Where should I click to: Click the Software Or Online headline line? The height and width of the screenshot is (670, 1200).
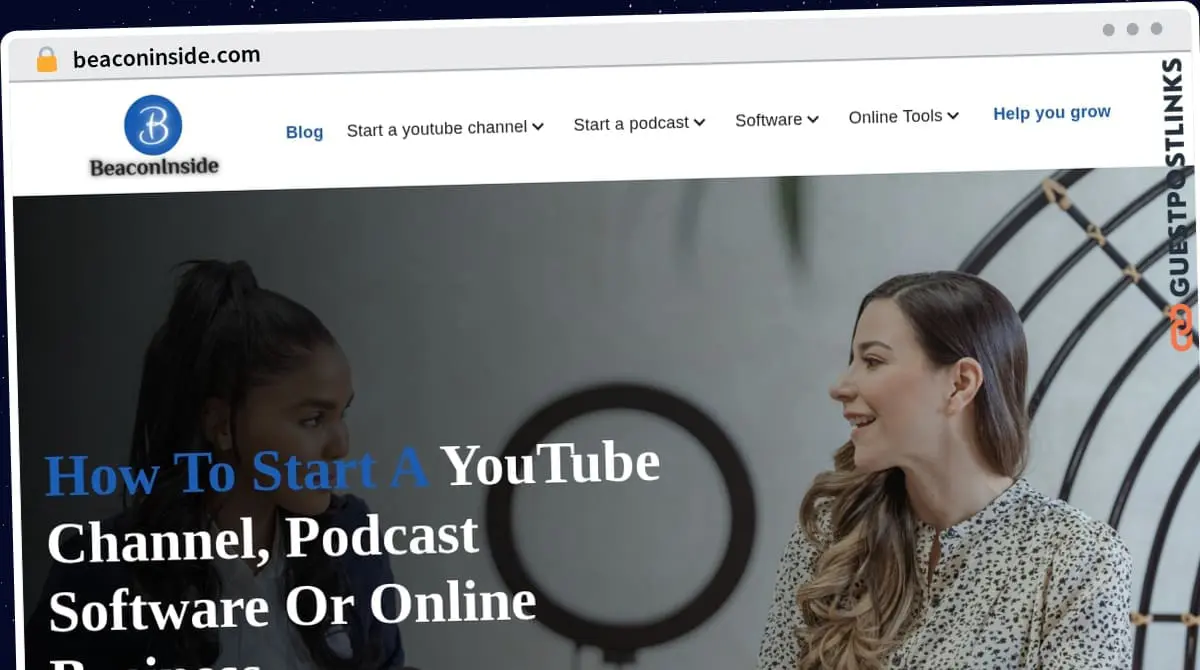point(292,607)
